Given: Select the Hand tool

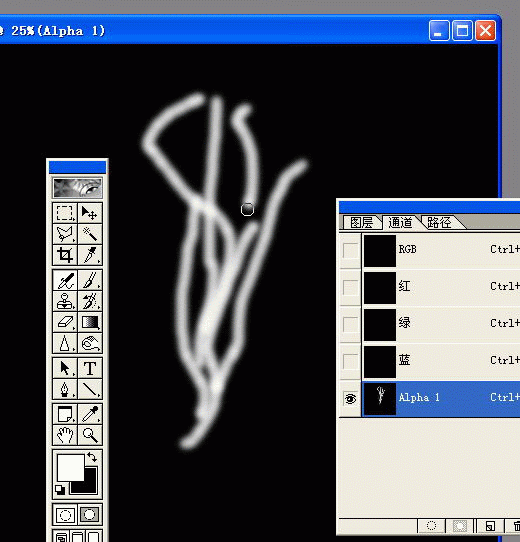Looking at the screenshot, I should tap(65, 435).
